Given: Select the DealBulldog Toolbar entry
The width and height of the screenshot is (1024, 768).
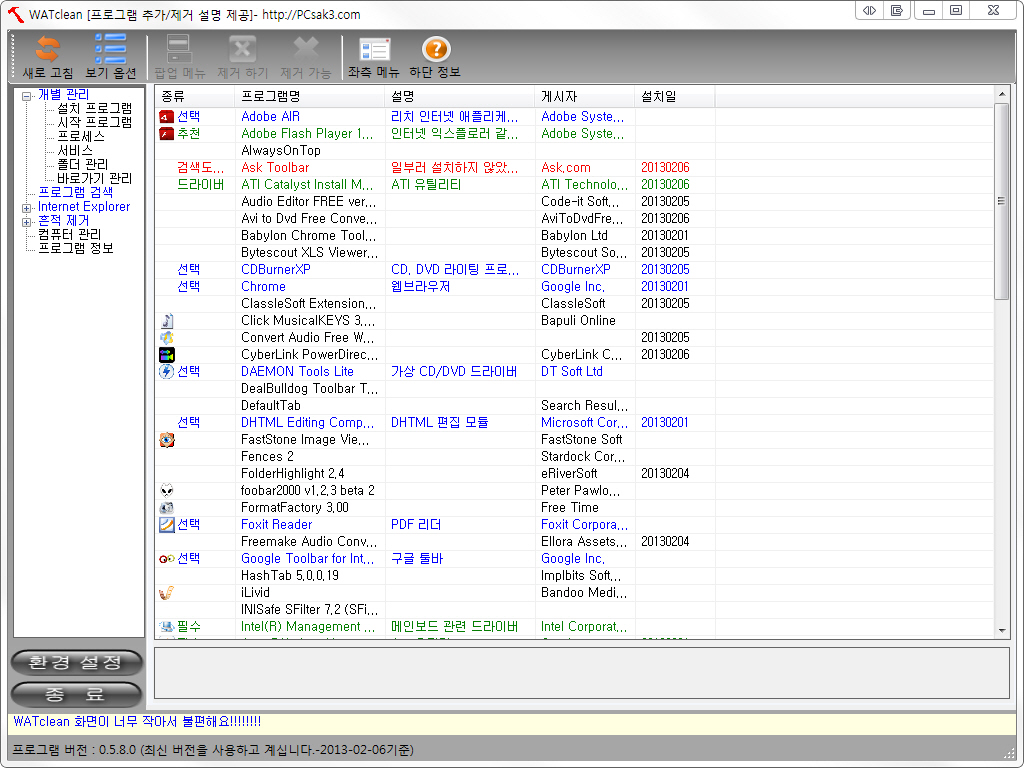Looking at the screenshot, I should pyautogui.click(x=310, y=389).
